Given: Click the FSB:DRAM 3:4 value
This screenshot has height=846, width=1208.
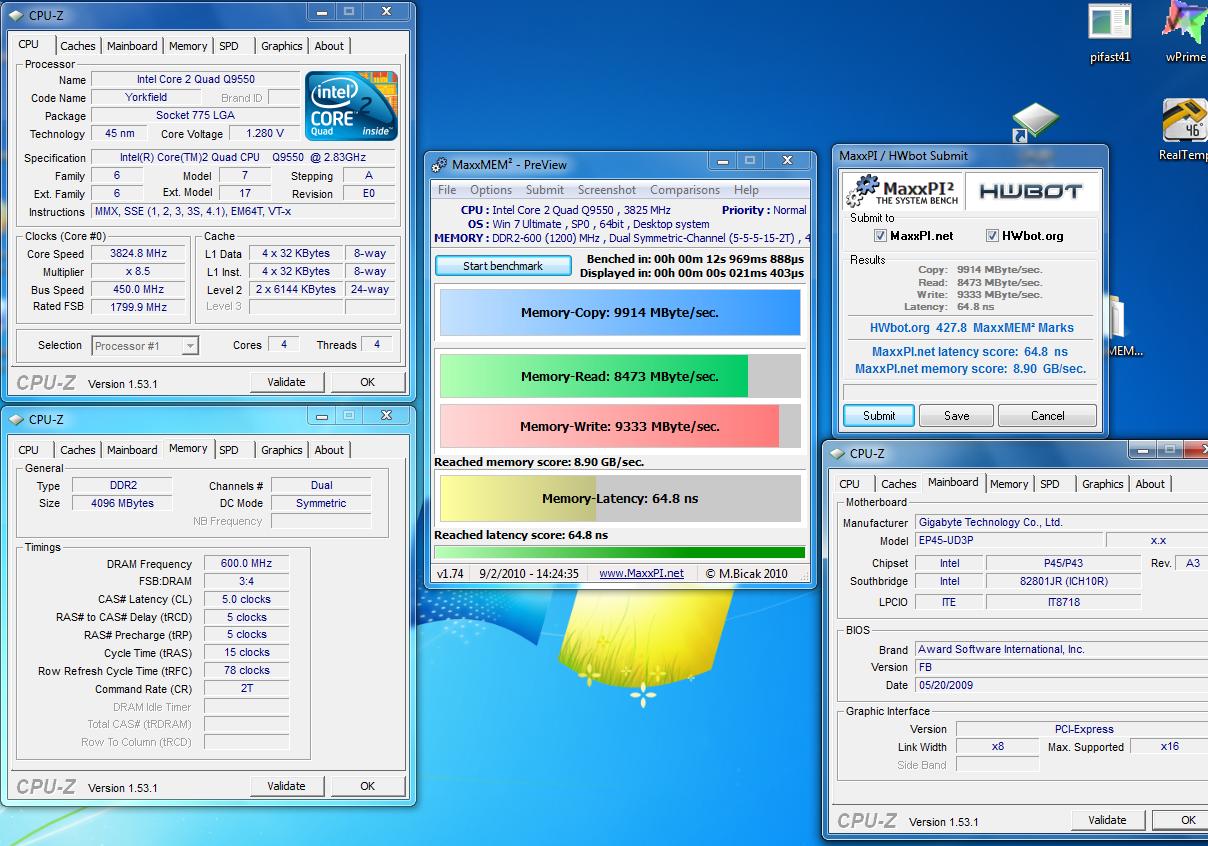Looking at the screenshot, I should 246,582.
